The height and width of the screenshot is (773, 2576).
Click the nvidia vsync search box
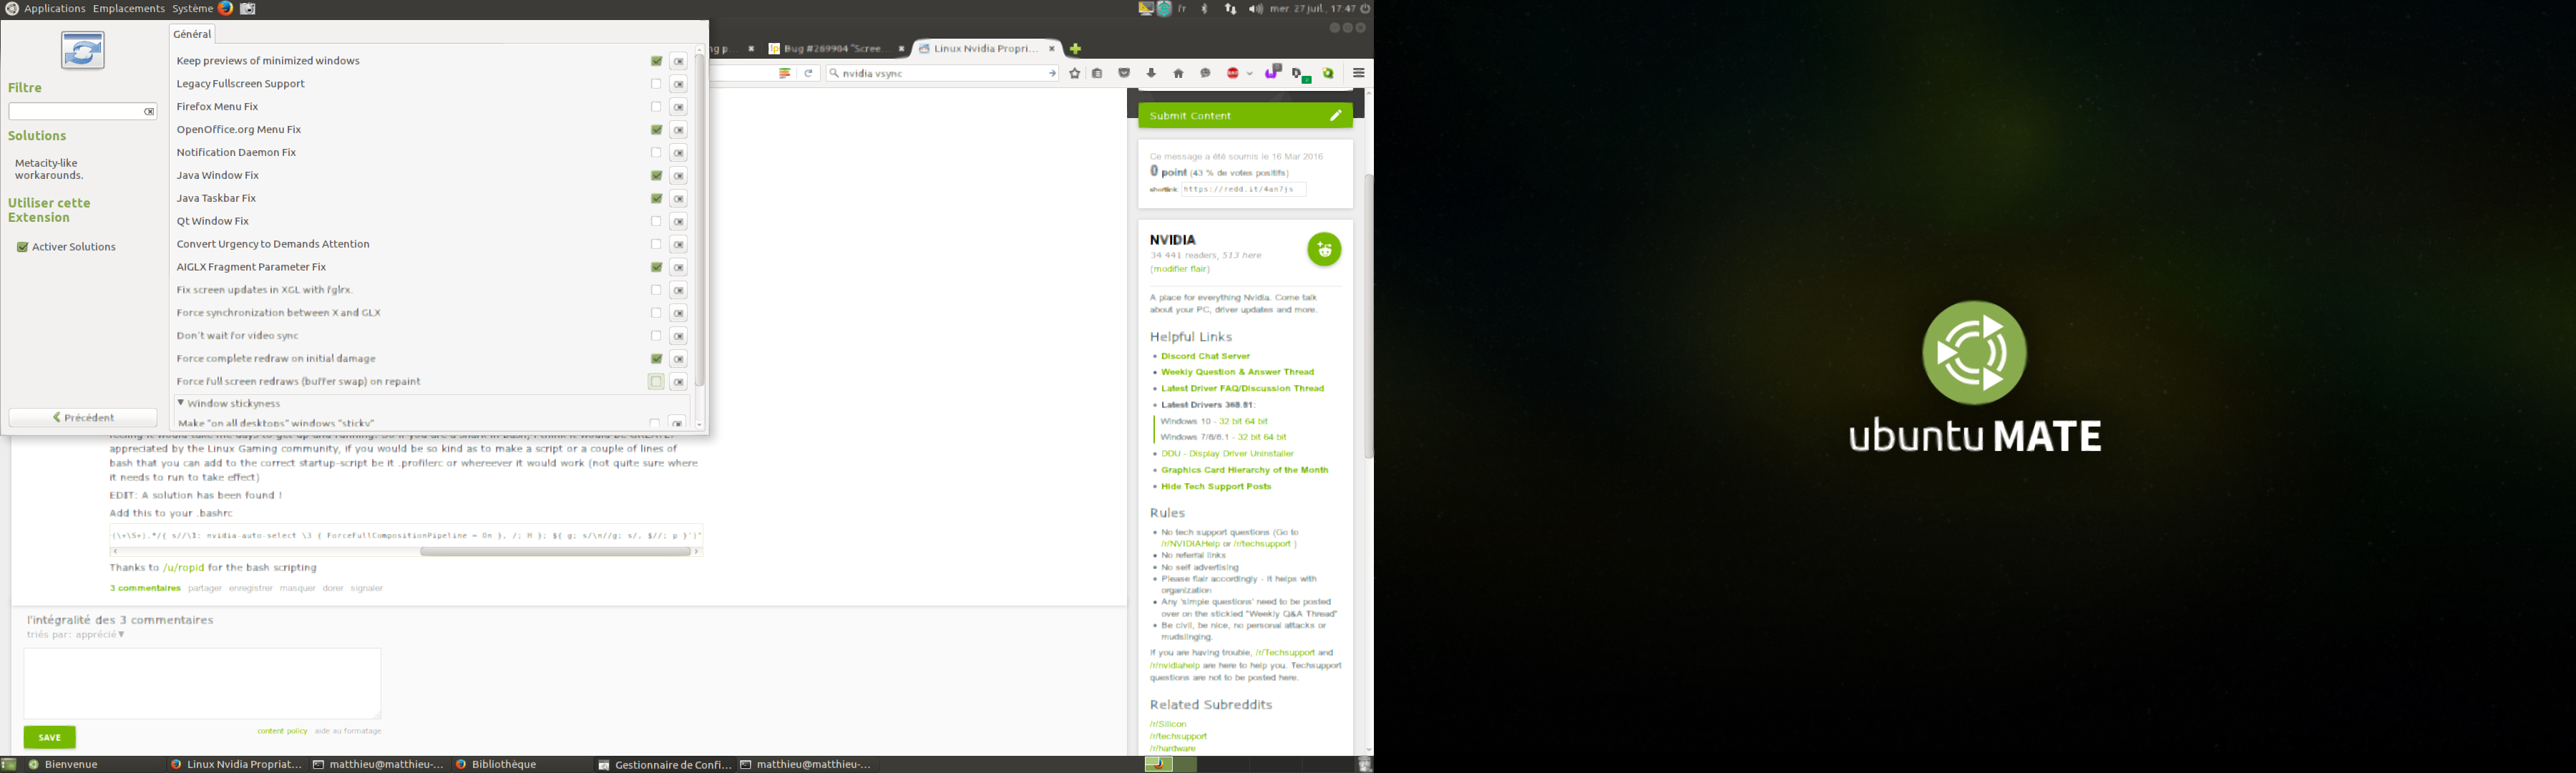[941, 73]
